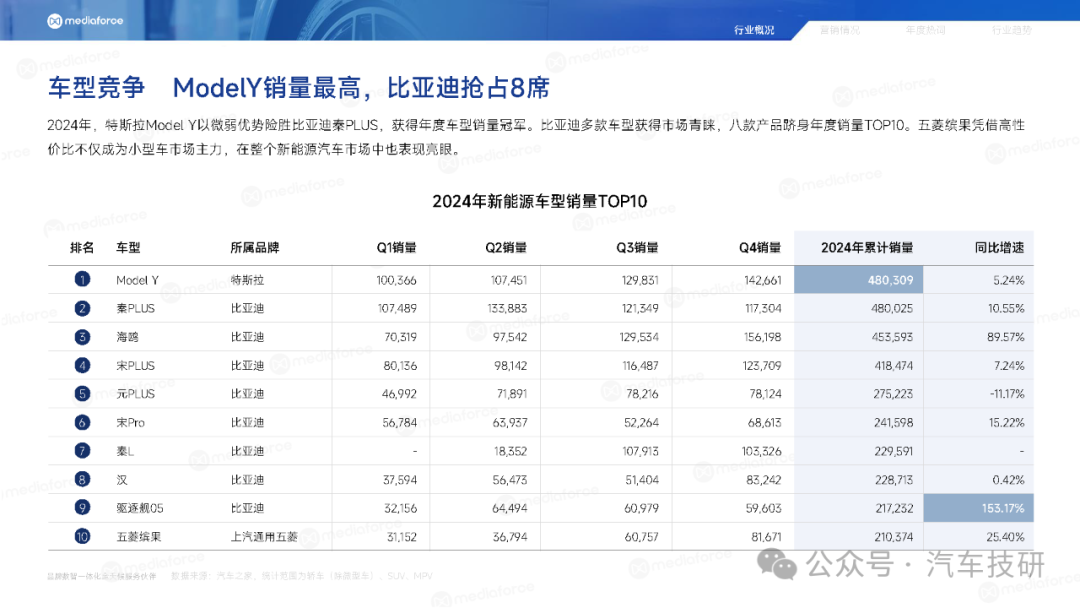Click highlighted total sales 480,309

[858, 280]
